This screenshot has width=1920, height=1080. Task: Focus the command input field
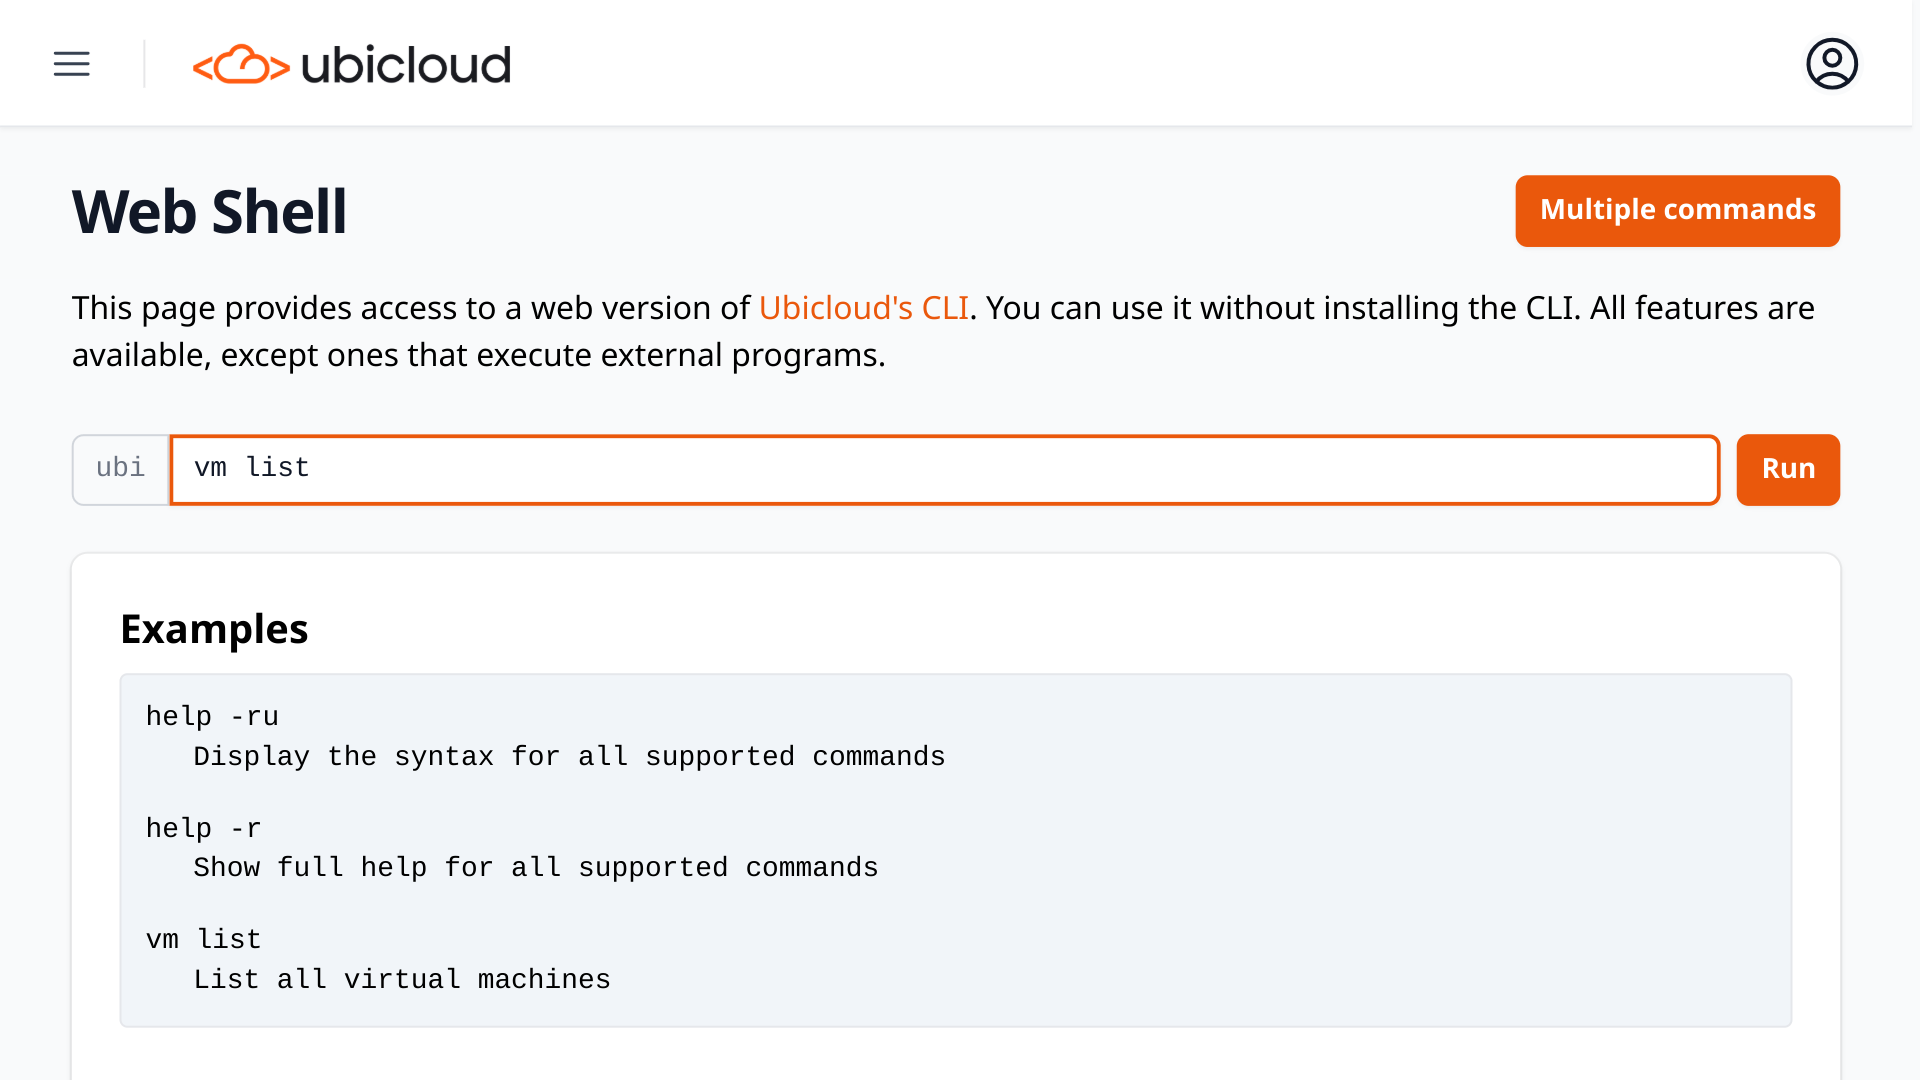(944, 469)
